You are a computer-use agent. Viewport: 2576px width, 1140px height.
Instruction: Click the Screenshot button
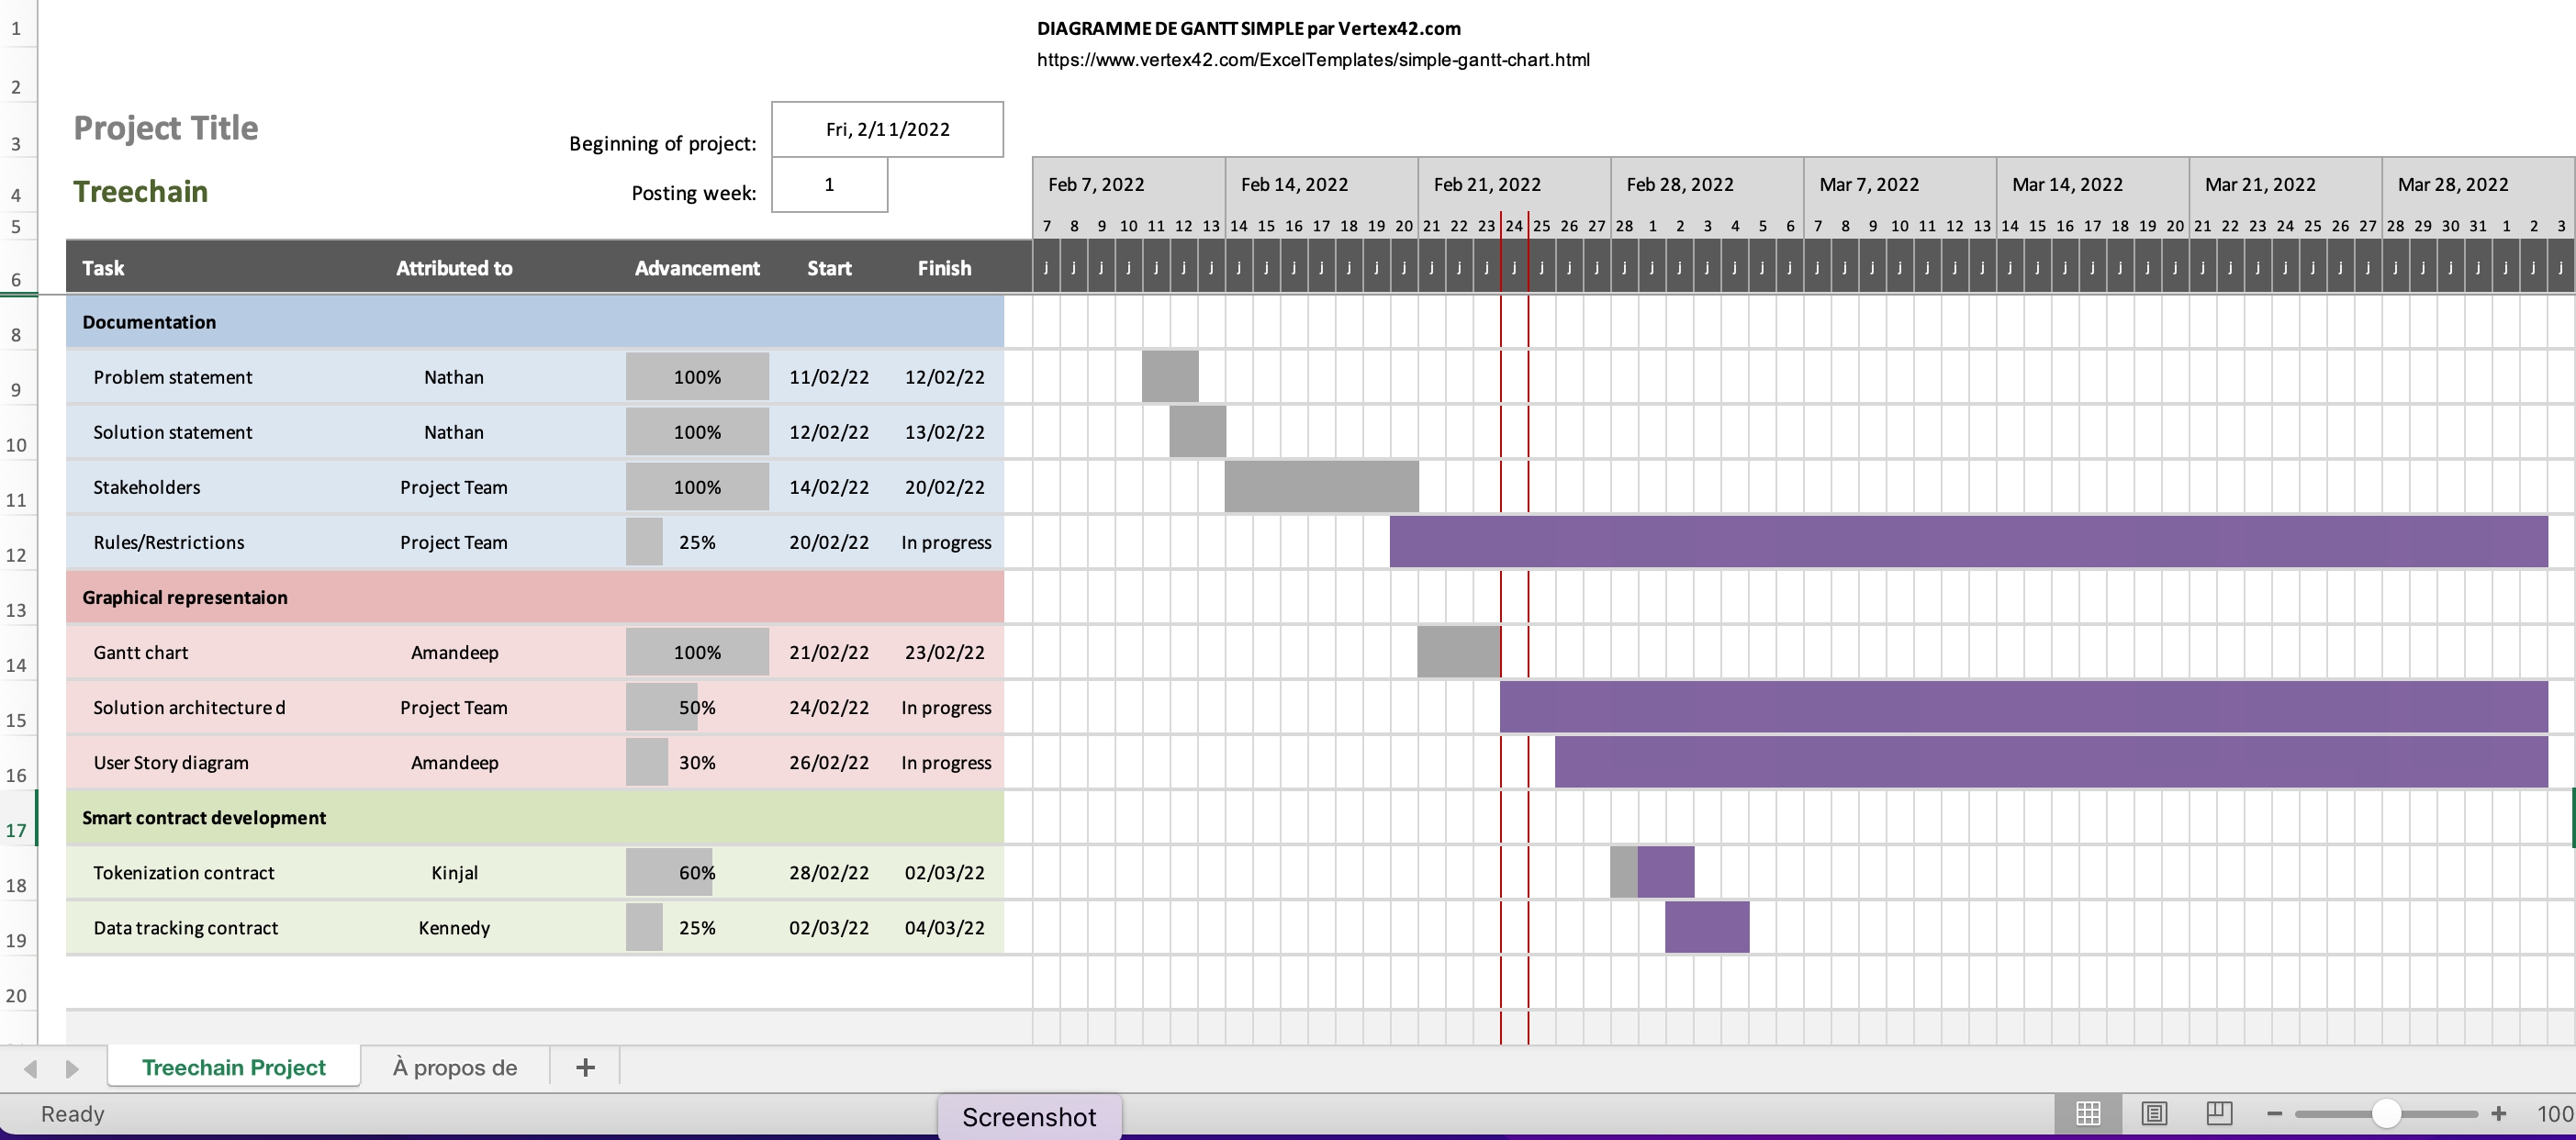[1028, 1117]
